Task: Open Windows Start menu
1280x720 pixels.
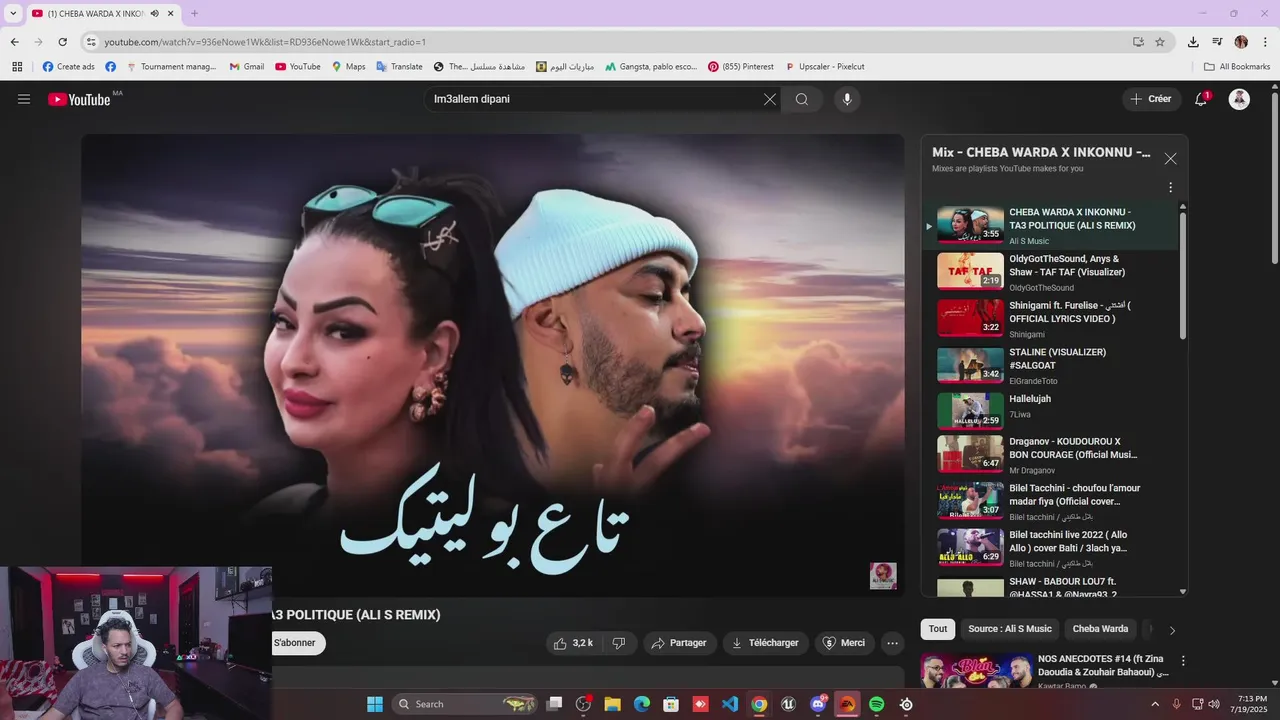Action: point(375,704)
